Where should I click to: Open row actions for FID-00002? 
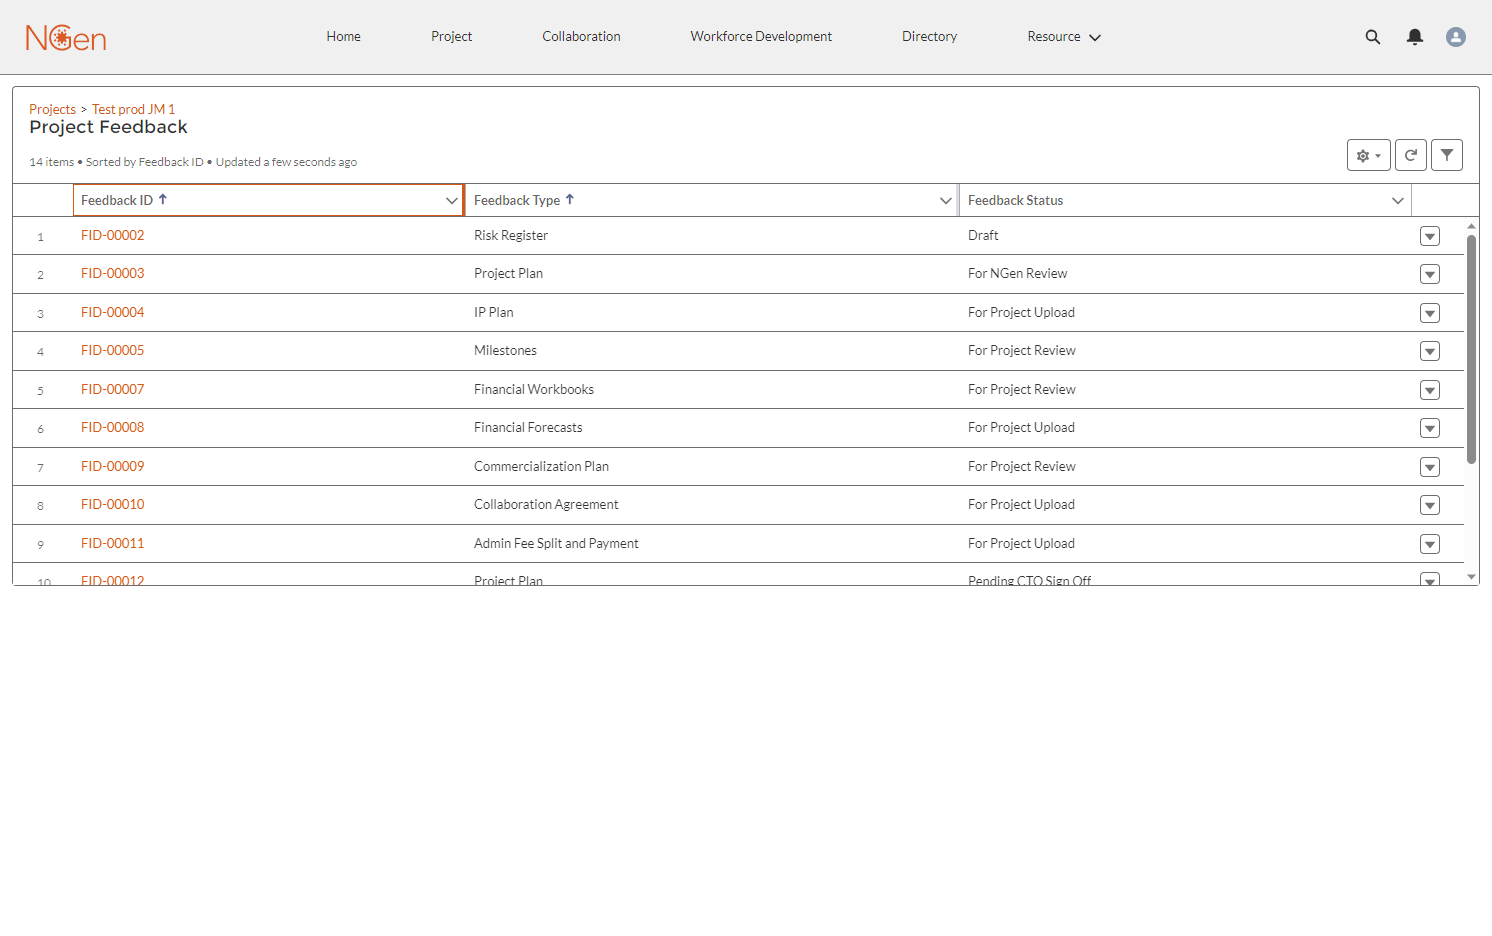coord(1430,236)
